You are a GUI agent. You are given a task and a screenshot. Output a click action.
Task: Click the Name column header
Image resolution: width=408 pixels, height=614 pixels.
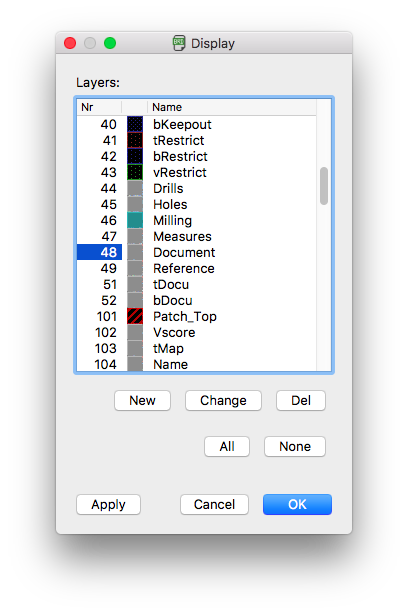[x=232, y=107]
